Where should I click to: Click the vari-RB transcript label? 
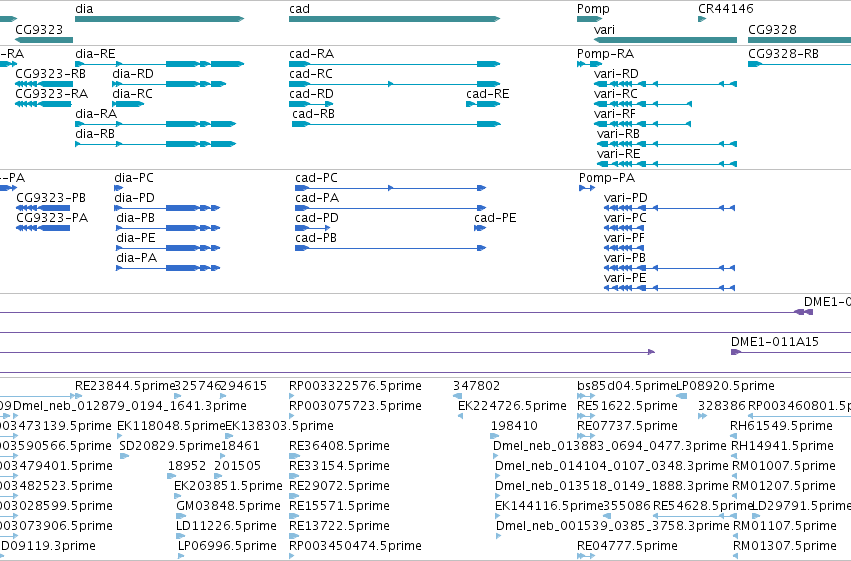(618, 134)
